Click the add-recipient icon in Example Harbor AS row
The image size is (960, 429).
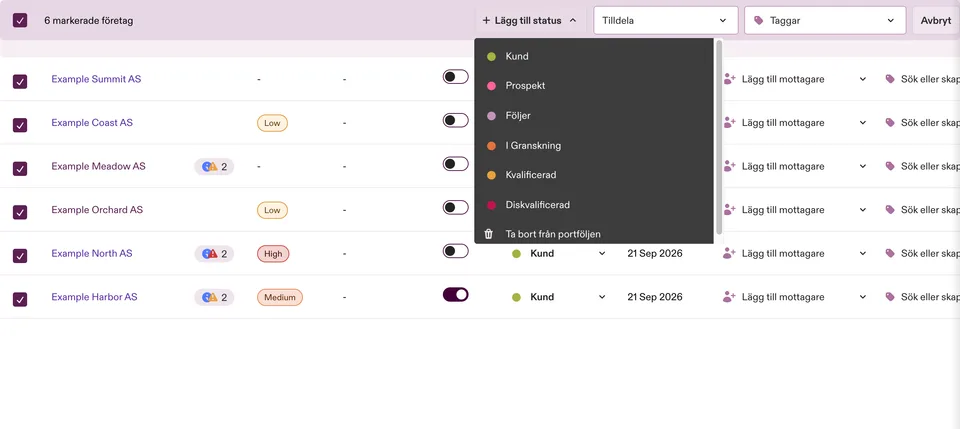click(x=729, y=297)
